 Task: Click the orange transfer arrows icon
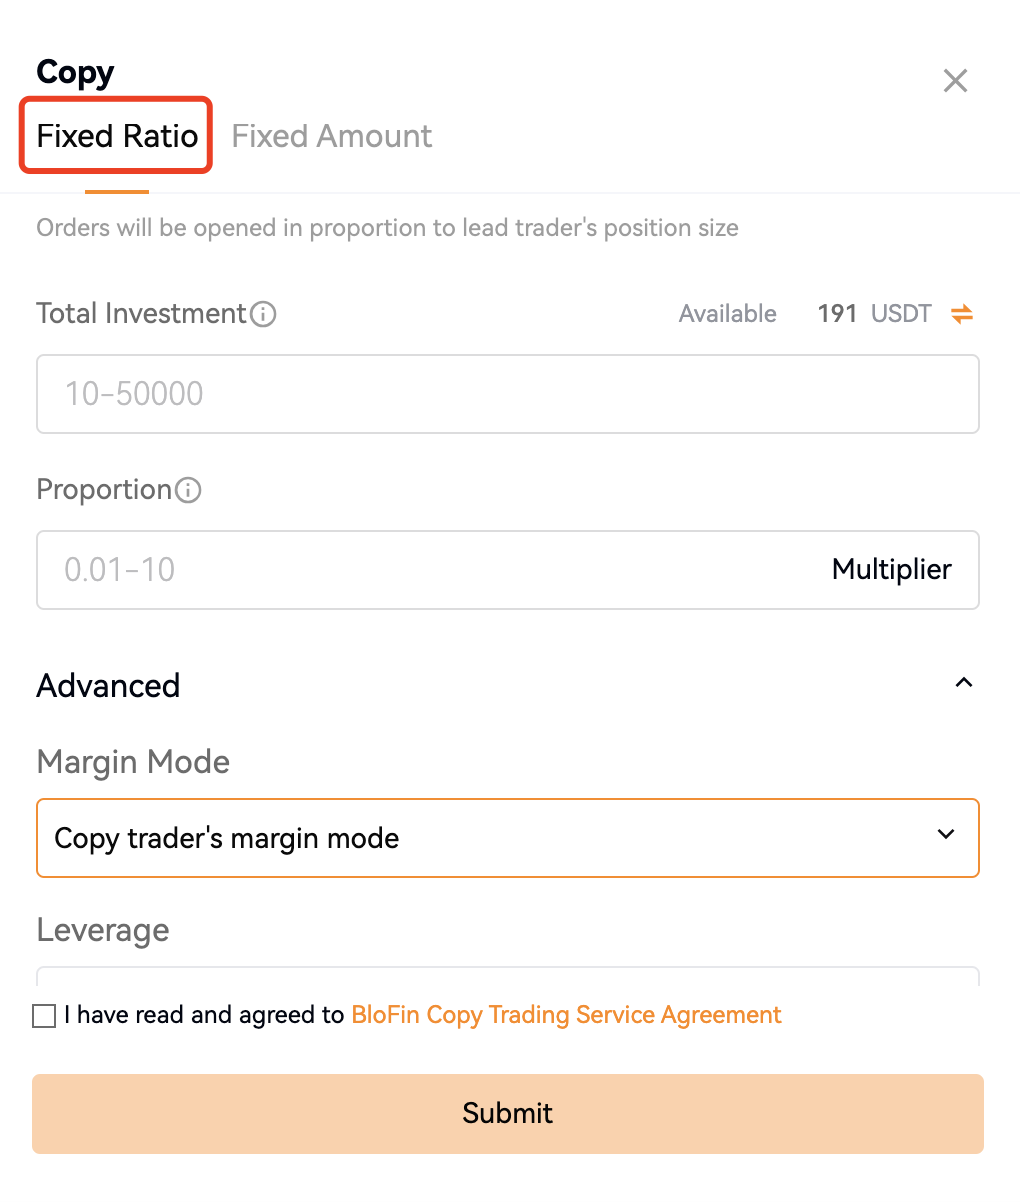[962, 314]
